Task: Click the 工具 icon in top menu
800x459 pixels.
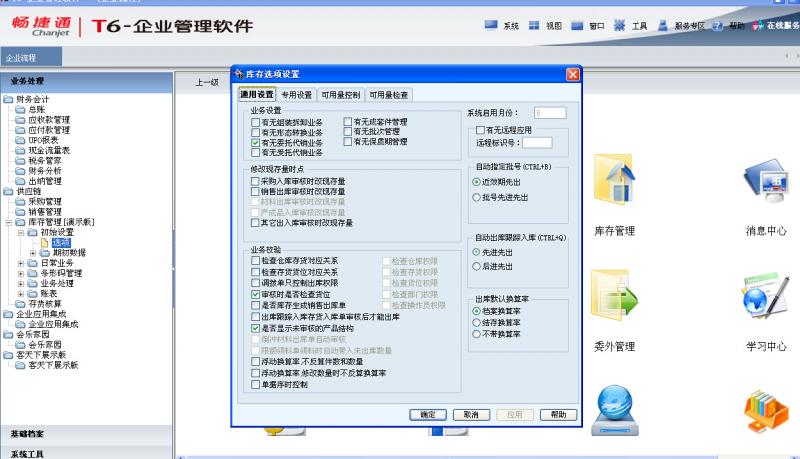Action: (619, 25)
